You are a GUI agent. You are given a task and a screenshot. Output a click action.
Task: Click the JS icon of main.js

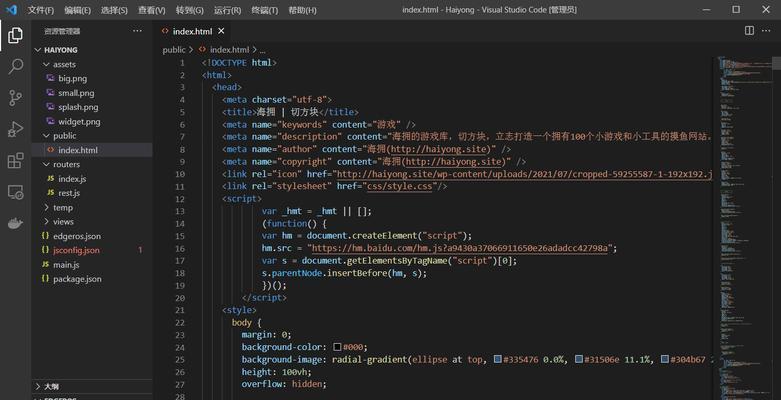pyautogui.click(x=45, y=265)
